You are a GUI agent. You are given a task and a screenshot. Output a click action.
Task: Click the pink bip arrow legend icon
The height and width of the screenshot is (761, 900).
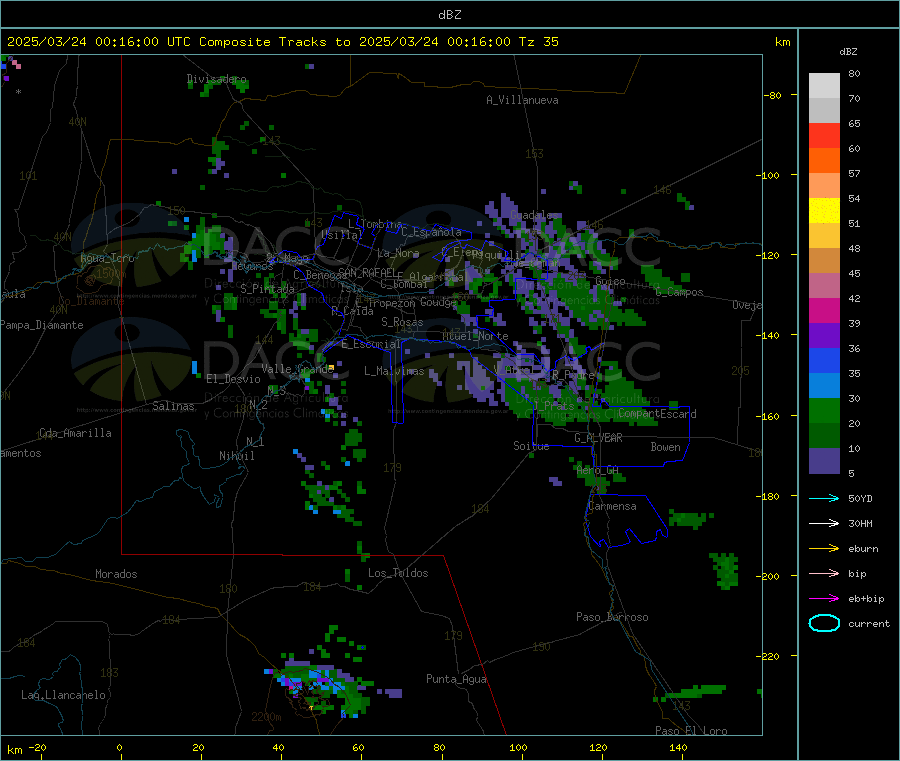click(x=824, y=573)
